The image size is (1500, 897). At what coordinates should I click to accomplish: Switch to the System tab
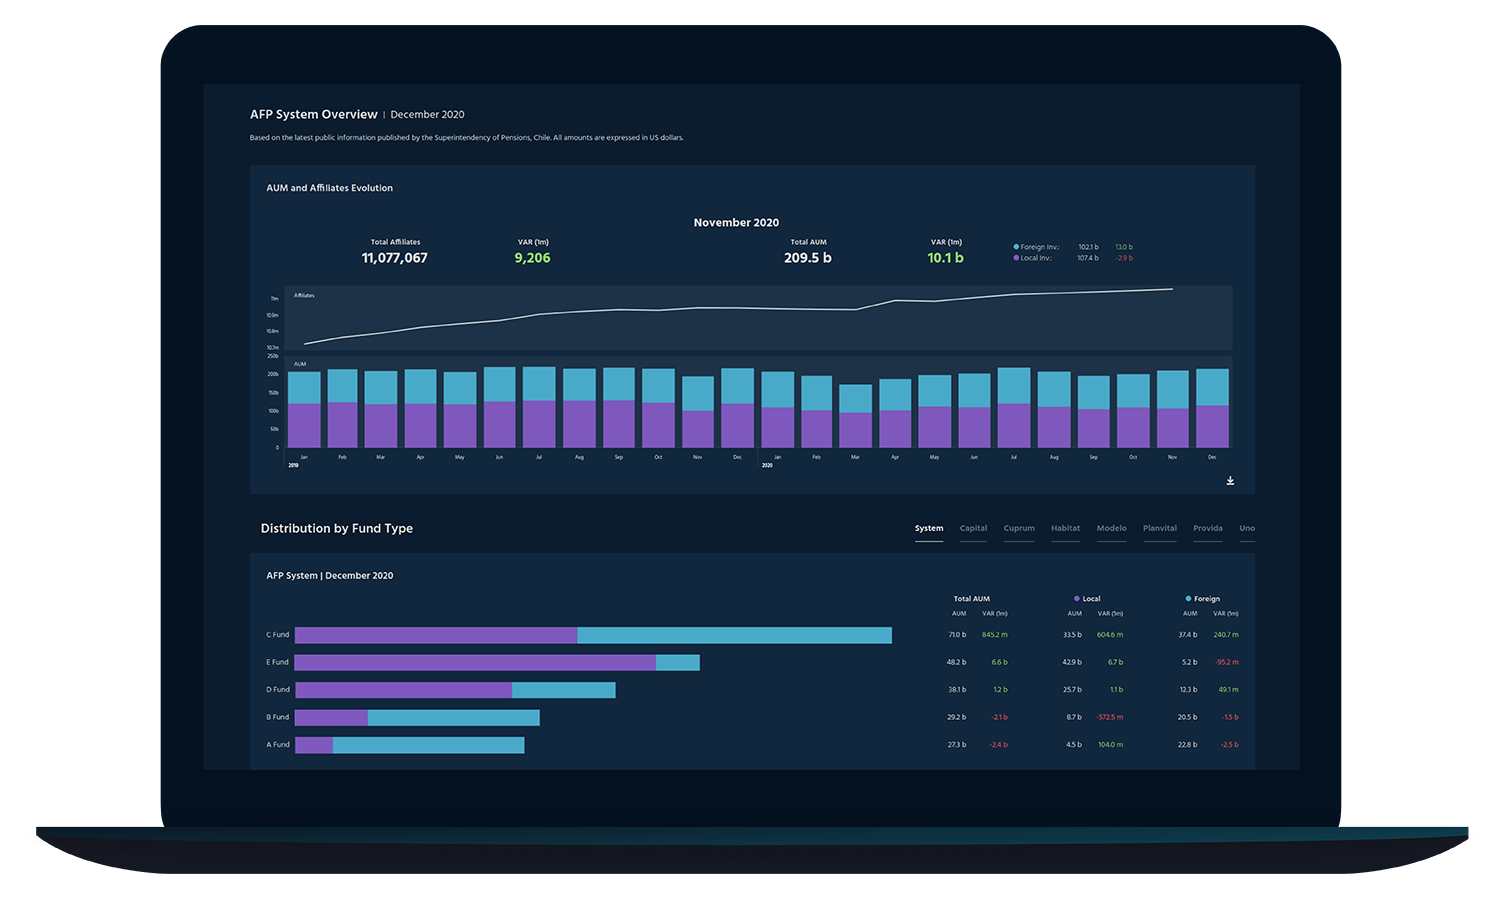pos(928,529)
